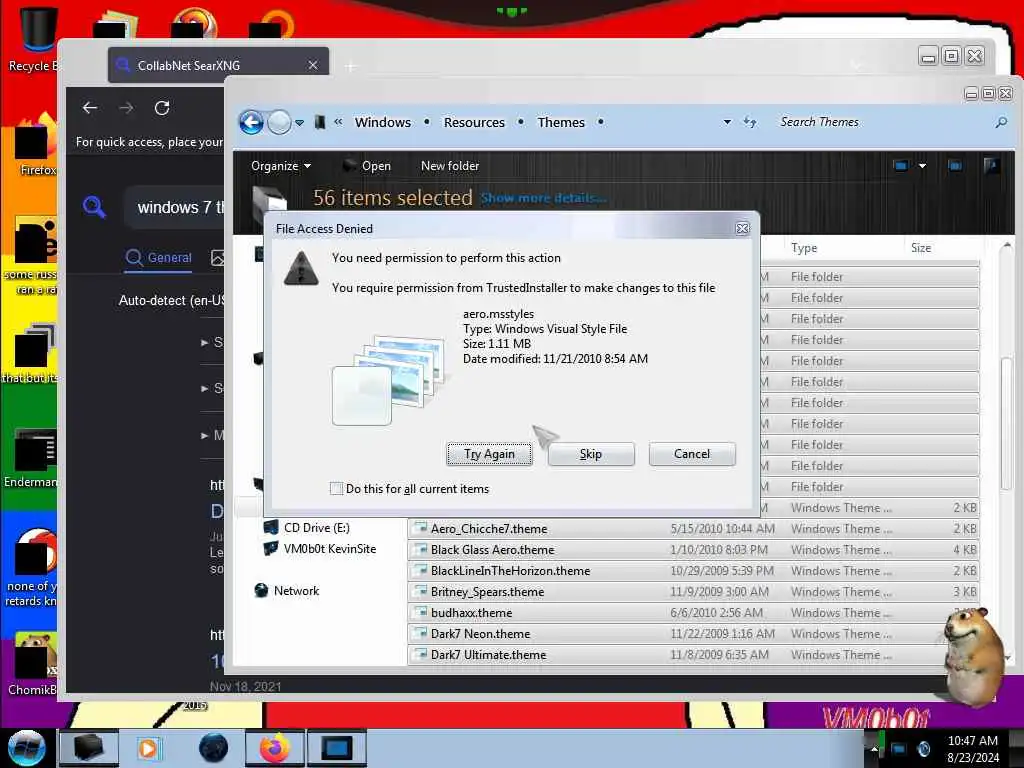This screenshot has height=768, width=1024.
Task: Click the browser back arrow
Action: 90,108
